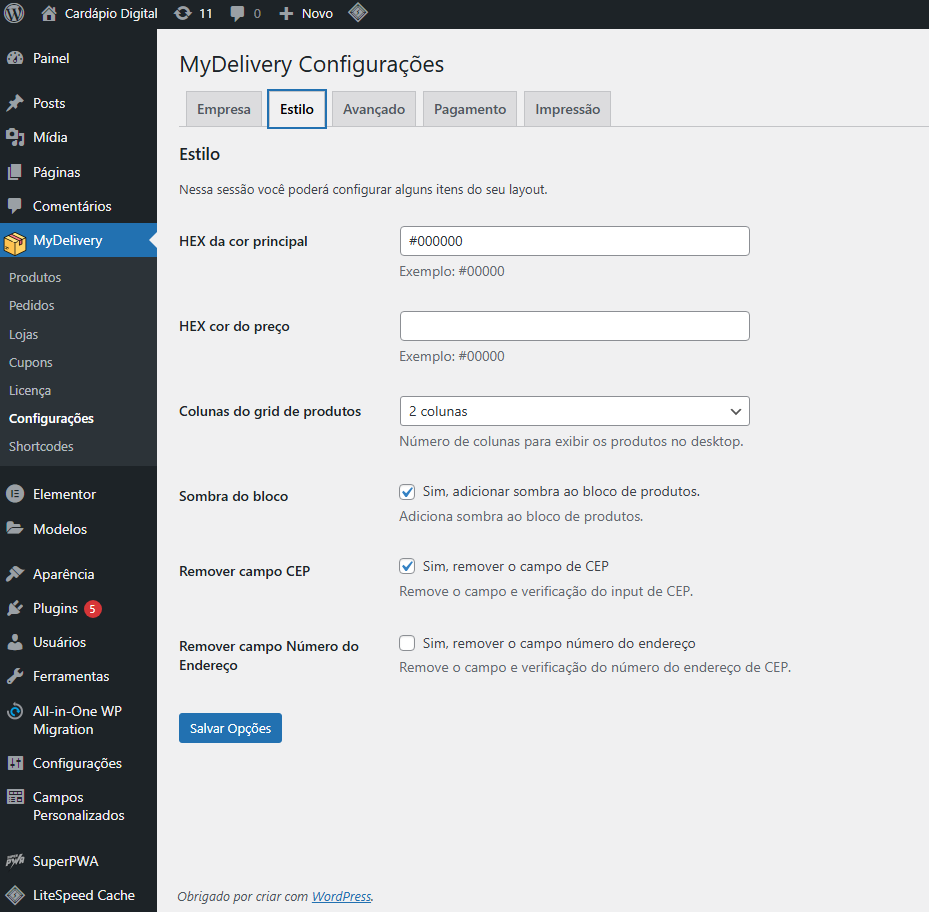Click the Plugins plug icon in sidebar
Screen dimensions: 929x912
15,608
